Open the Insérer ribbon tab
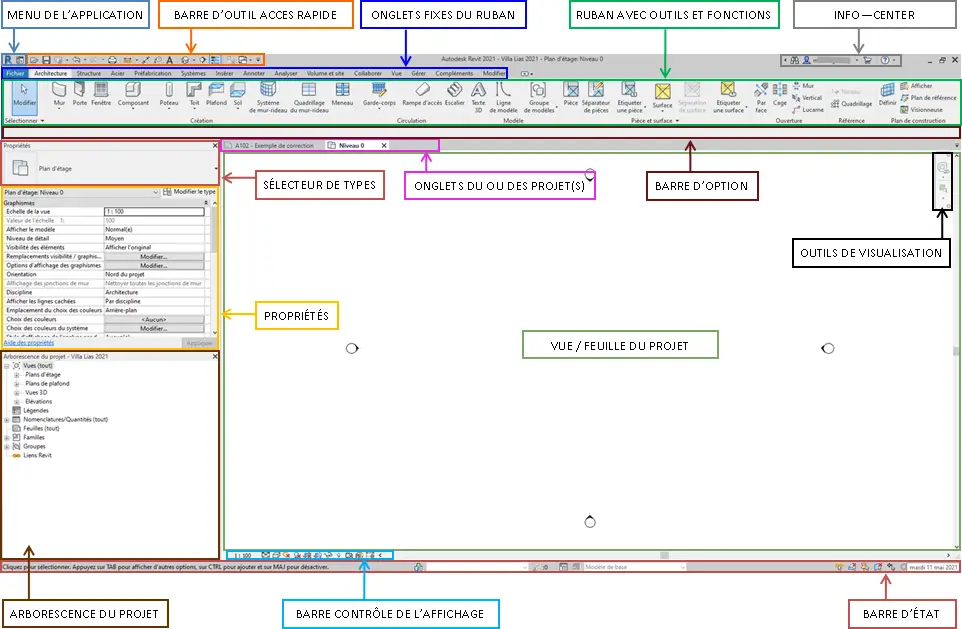This screenshot has width=962, height=629. pyautogui.click(x=224, y=74)
